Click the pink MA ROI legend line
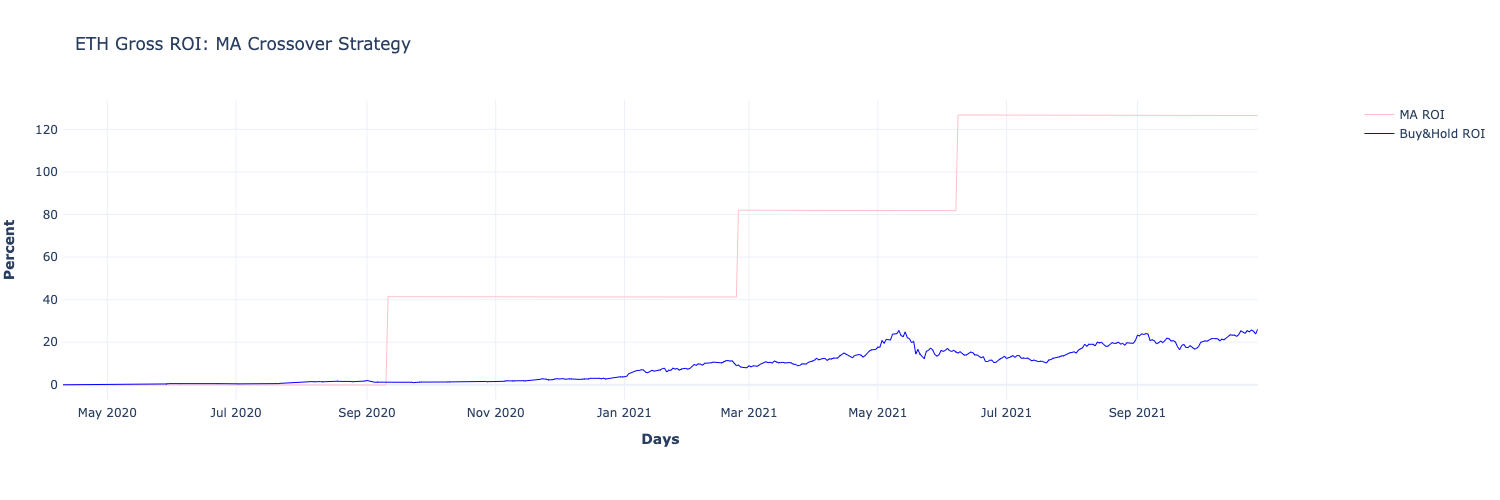1500x500 pixels. 1379,115
